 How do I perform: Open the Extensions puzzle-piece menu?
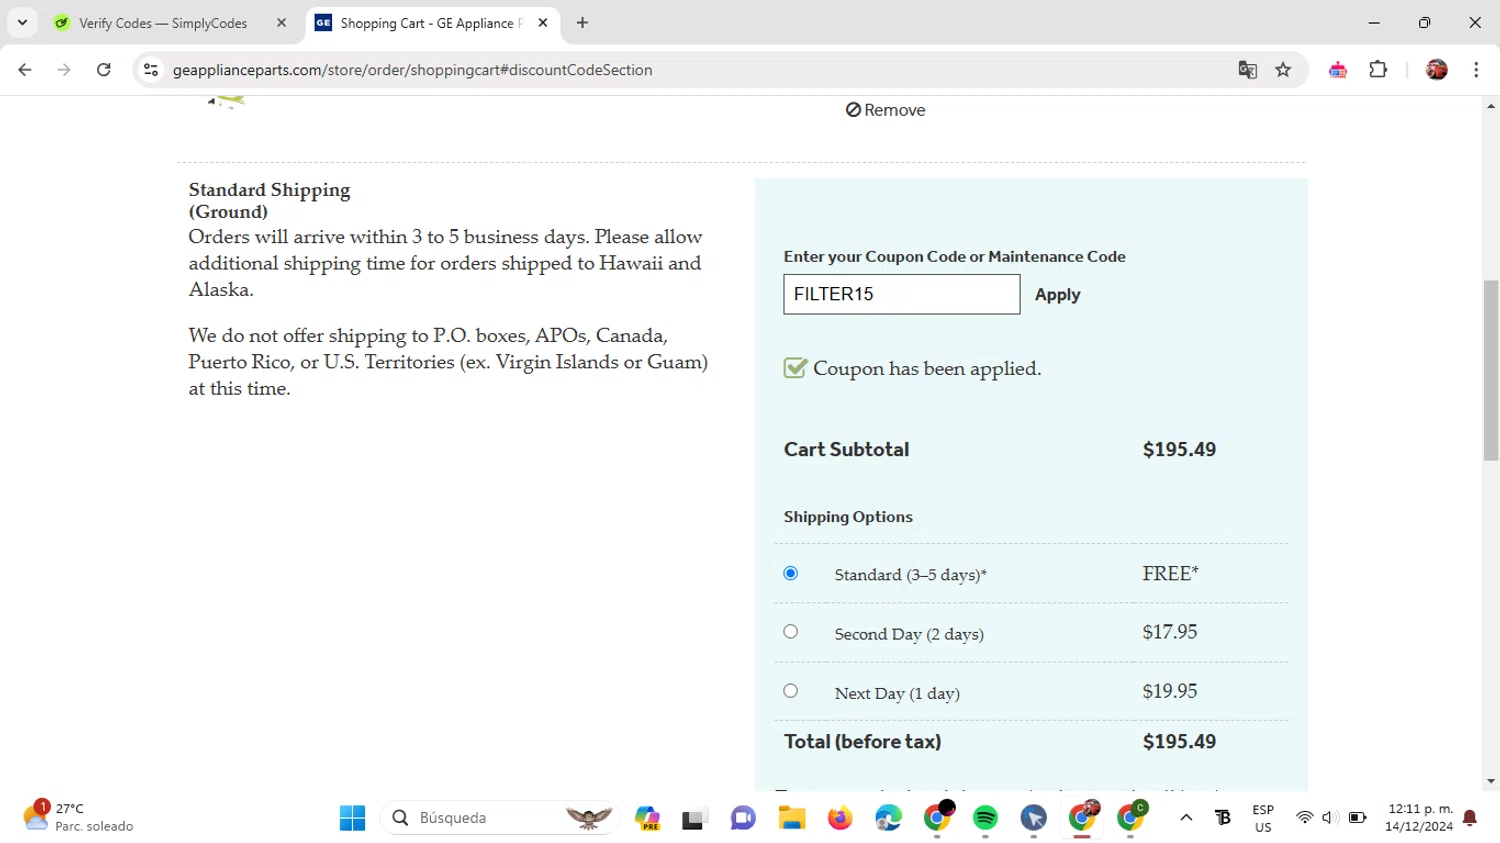(1378, 70)
